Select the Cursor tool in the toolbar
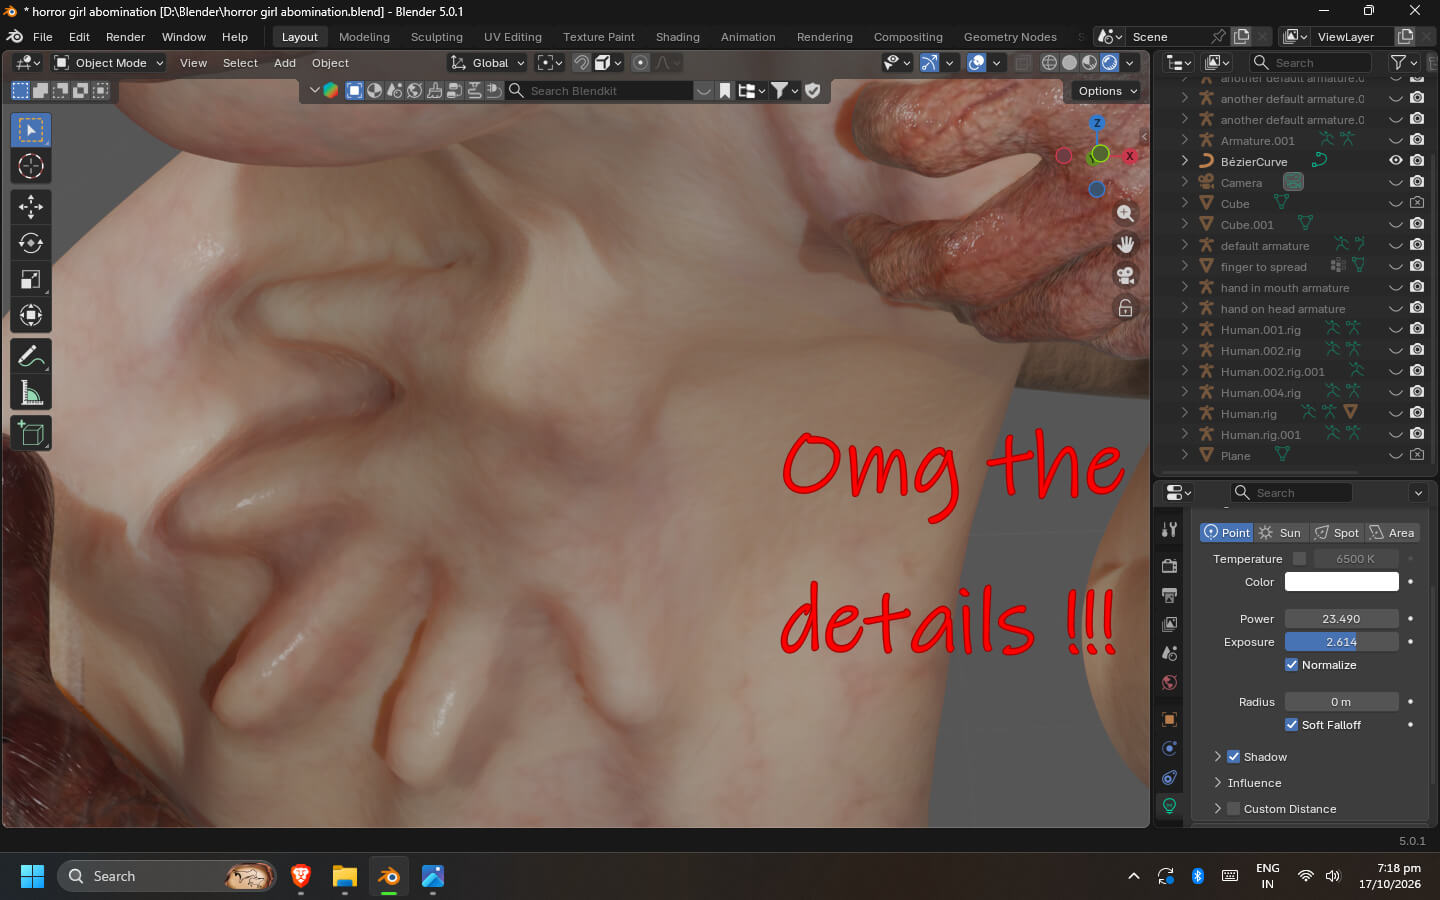The image size is (1440, 900). coord(31,166)
